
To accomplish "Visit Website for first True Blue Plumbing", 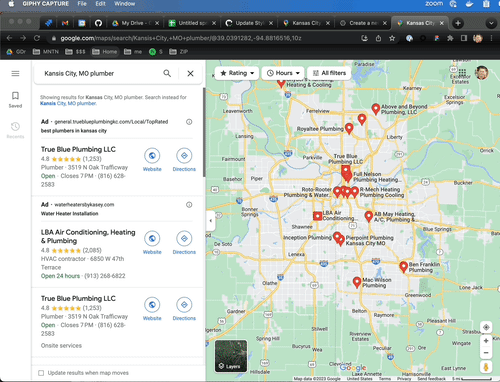I will click(152, 160).
